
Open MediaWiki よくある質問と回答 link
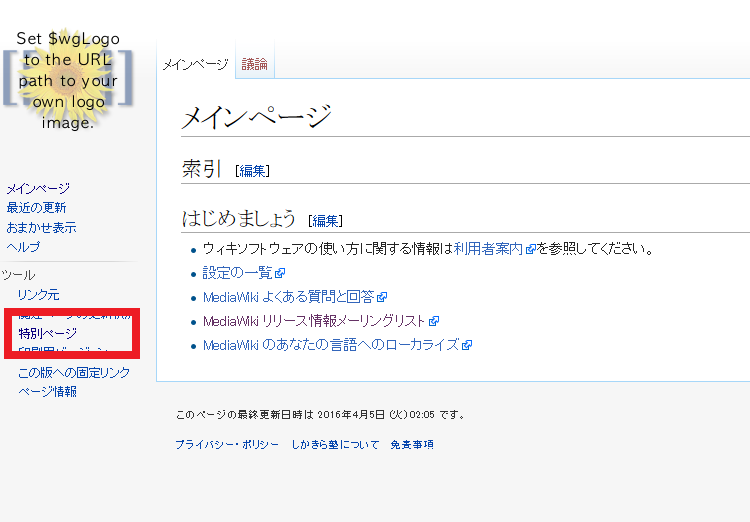[x=288, y=297]
